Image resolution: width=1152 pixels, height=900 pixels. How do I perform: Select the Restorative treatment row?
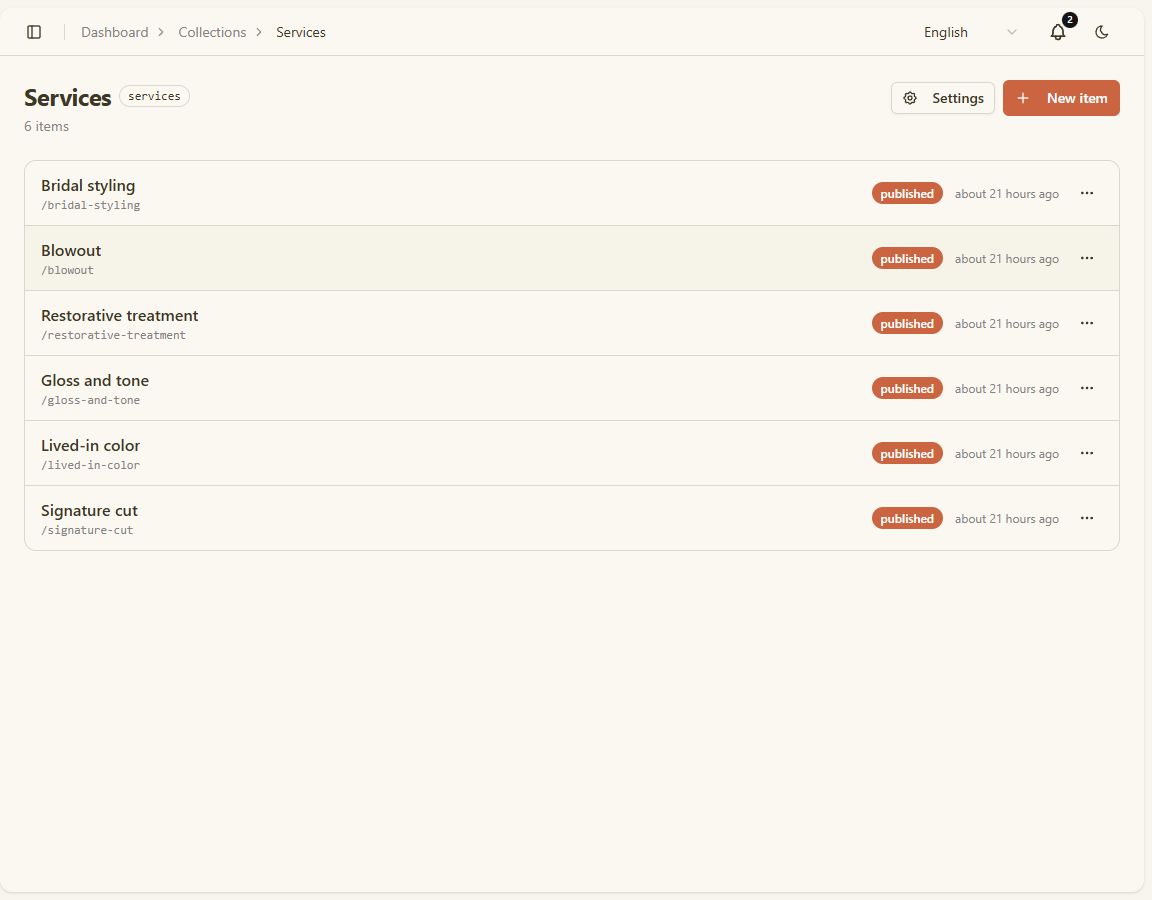pyautogui.click(x=572, y=323)
